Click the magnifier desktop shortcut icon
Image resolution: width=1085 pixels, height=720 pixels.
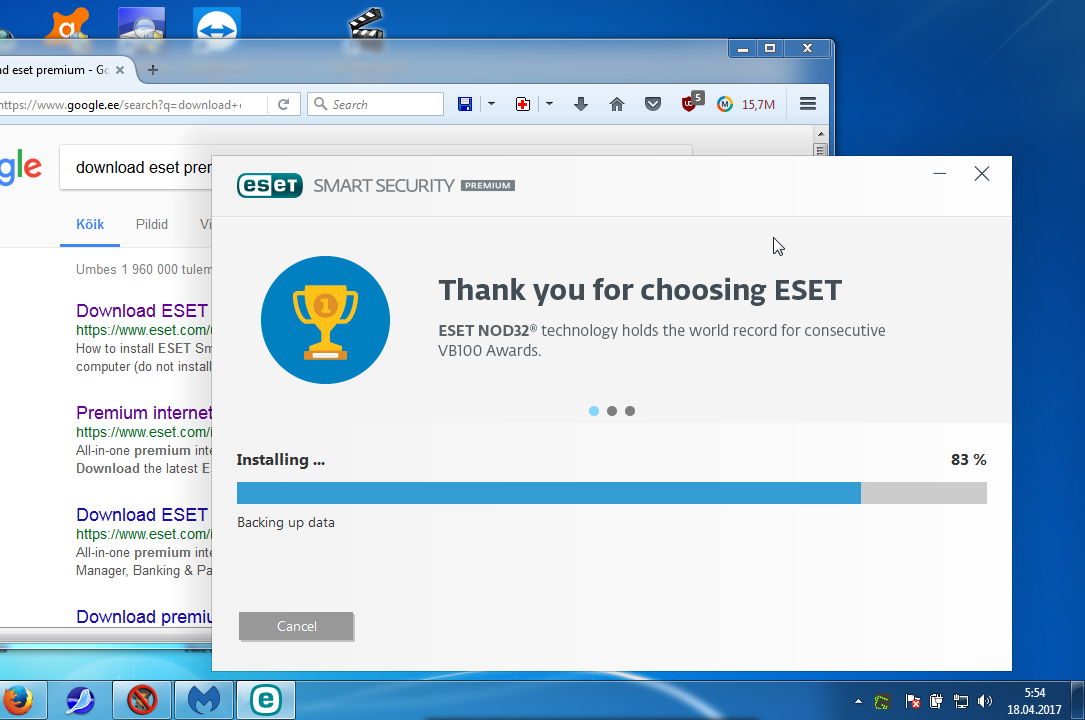point(142,28)
